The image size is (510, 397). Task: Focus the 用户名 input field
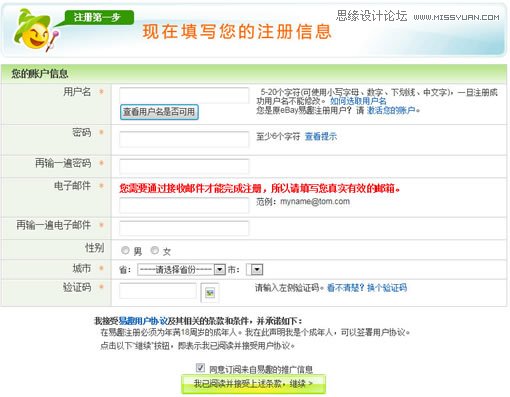[x=184, y=95]
